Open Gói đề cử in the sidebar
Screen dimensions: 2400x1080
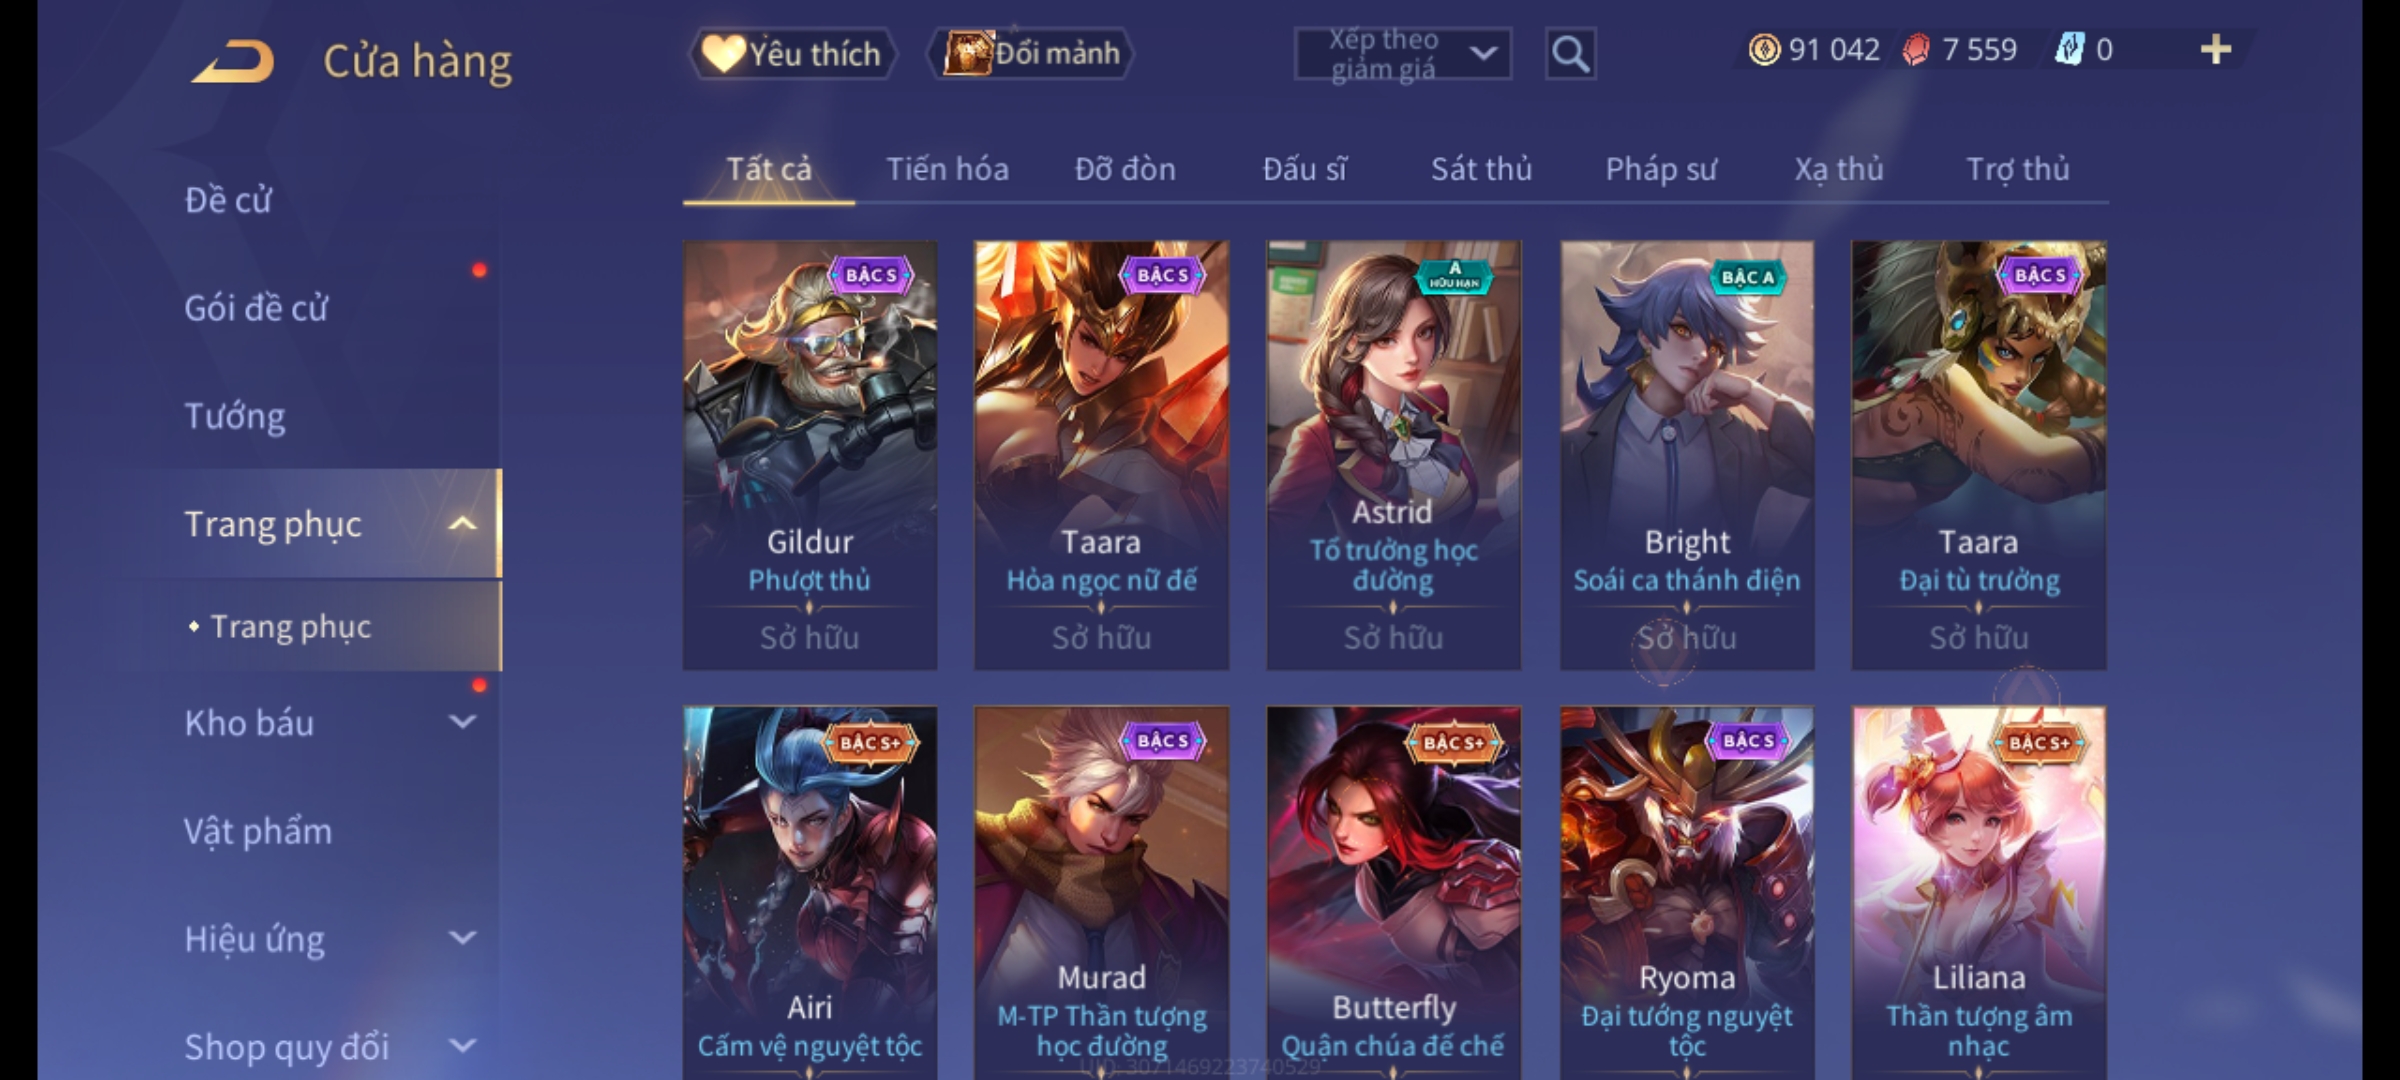256,308
